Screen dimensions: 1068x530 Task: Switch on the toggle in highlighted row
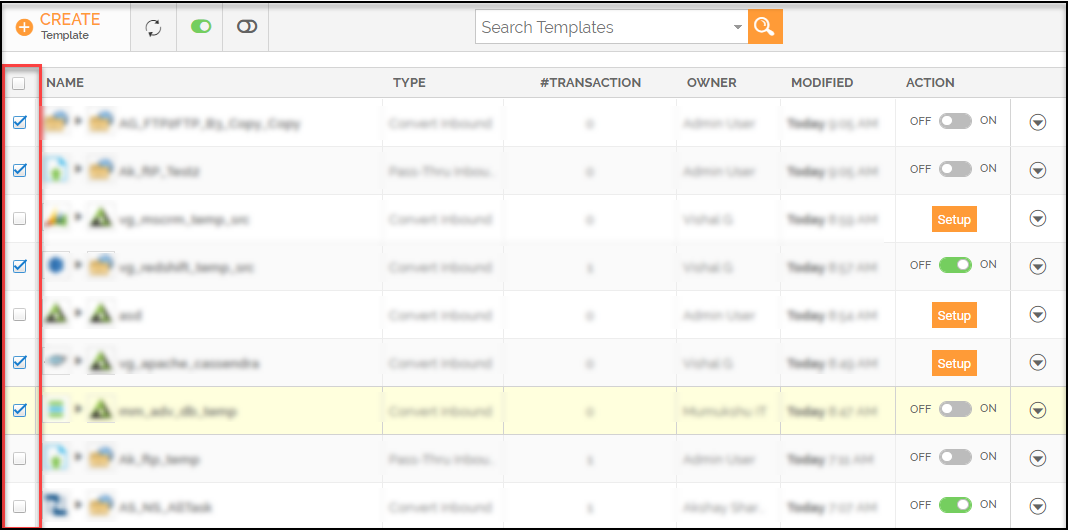tap(955, 409)
